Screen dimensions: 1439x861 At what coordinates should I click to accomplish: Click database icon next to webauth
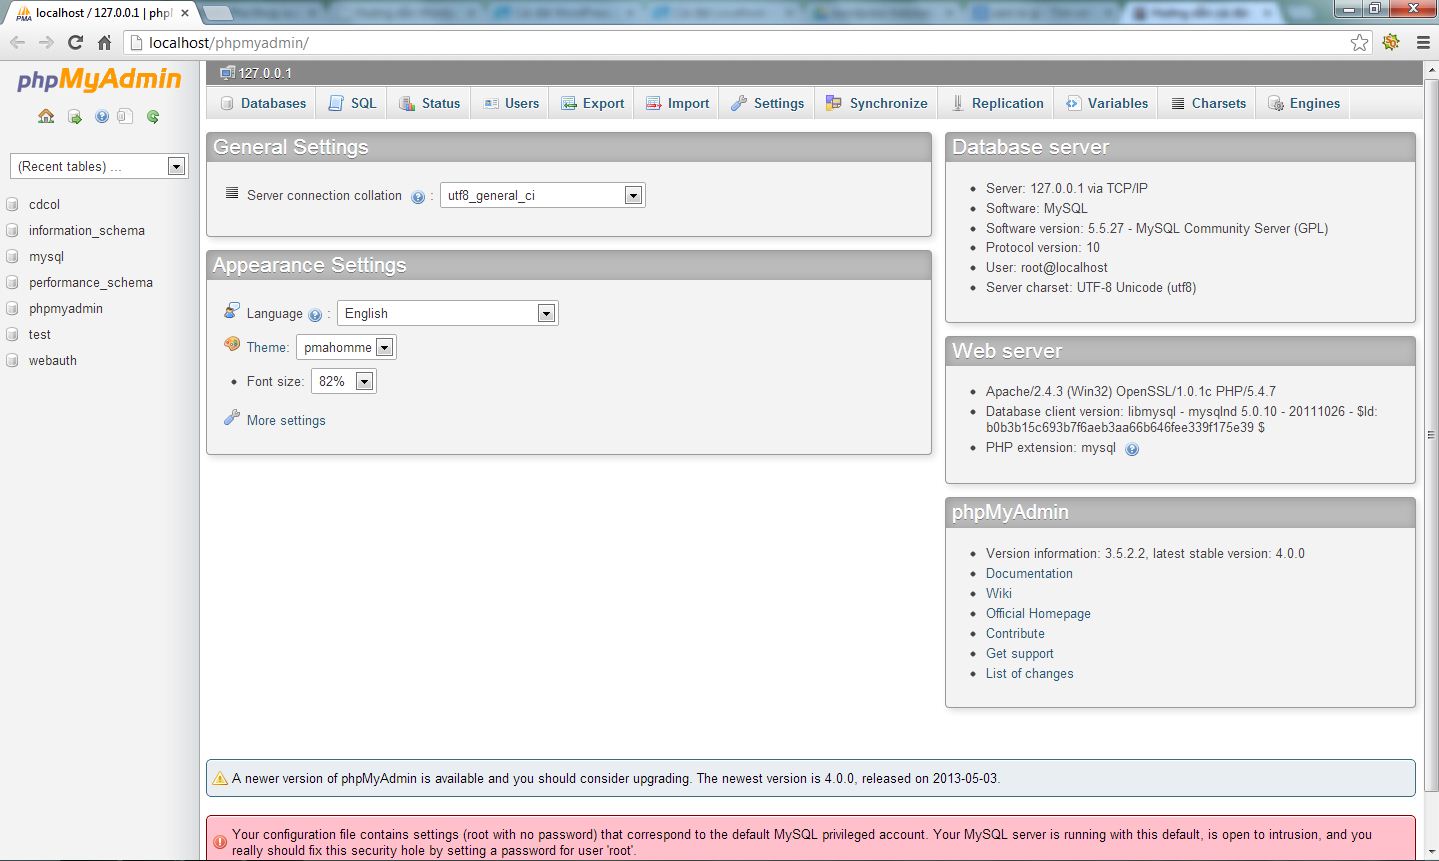[13, 360]
